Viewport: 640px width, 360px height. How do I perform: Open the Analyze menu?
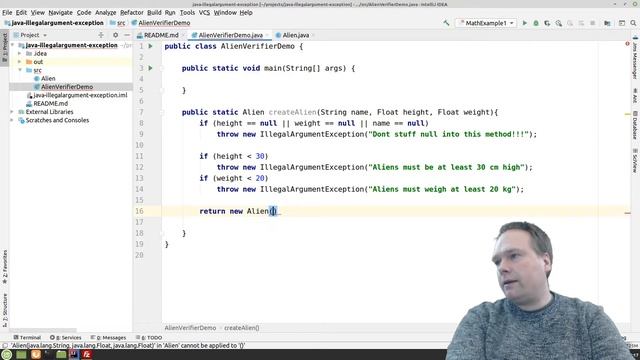pyautogui.click(x=105, y=13)
